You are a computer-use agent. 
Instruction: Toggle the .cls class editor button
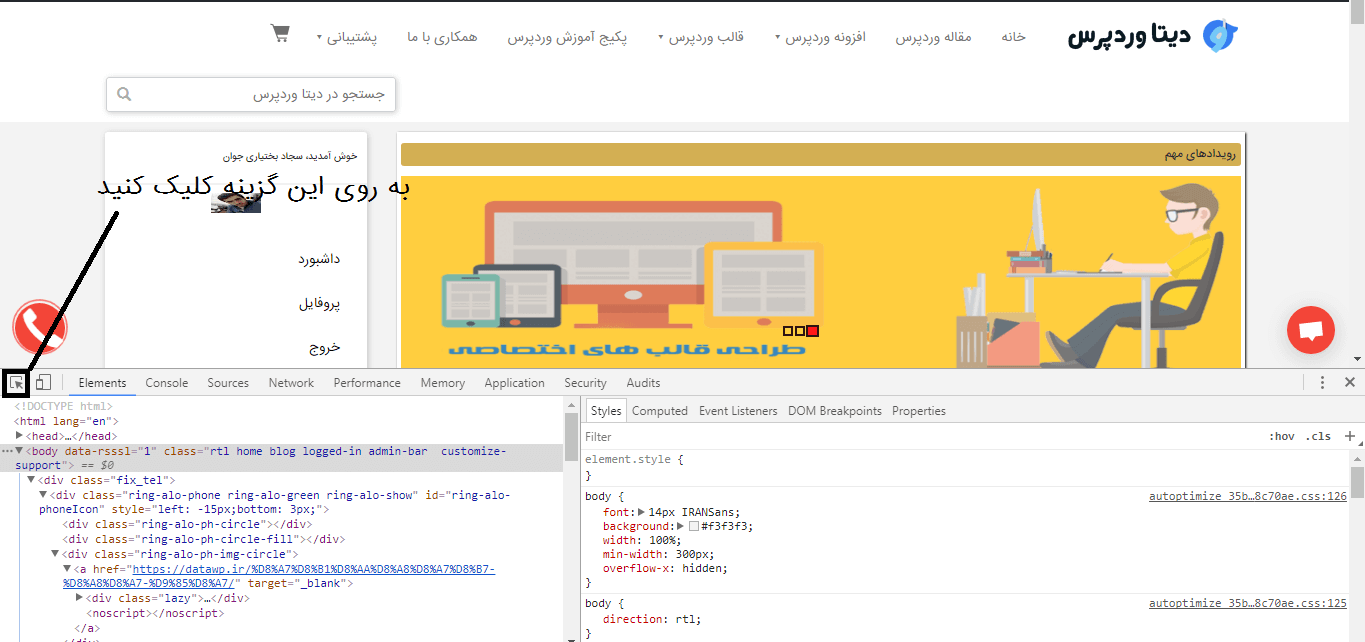[x=1320, y=437]
